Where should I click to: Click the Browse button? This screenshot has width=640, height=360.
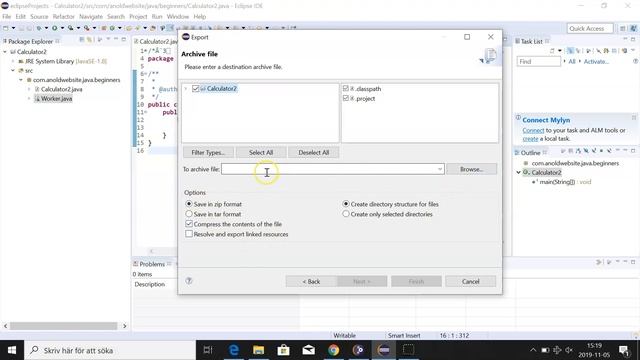[x=471, y=169]
